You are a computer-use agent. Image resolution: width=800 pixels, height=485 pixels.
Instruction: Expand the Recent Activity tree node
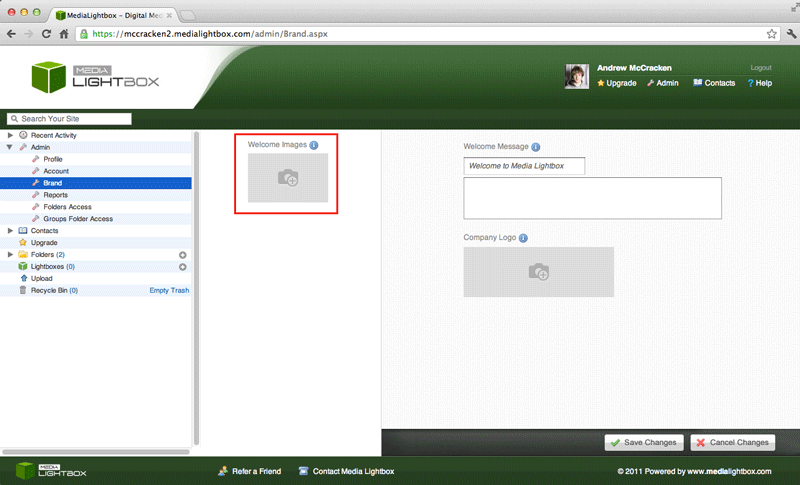coord(10,135)
